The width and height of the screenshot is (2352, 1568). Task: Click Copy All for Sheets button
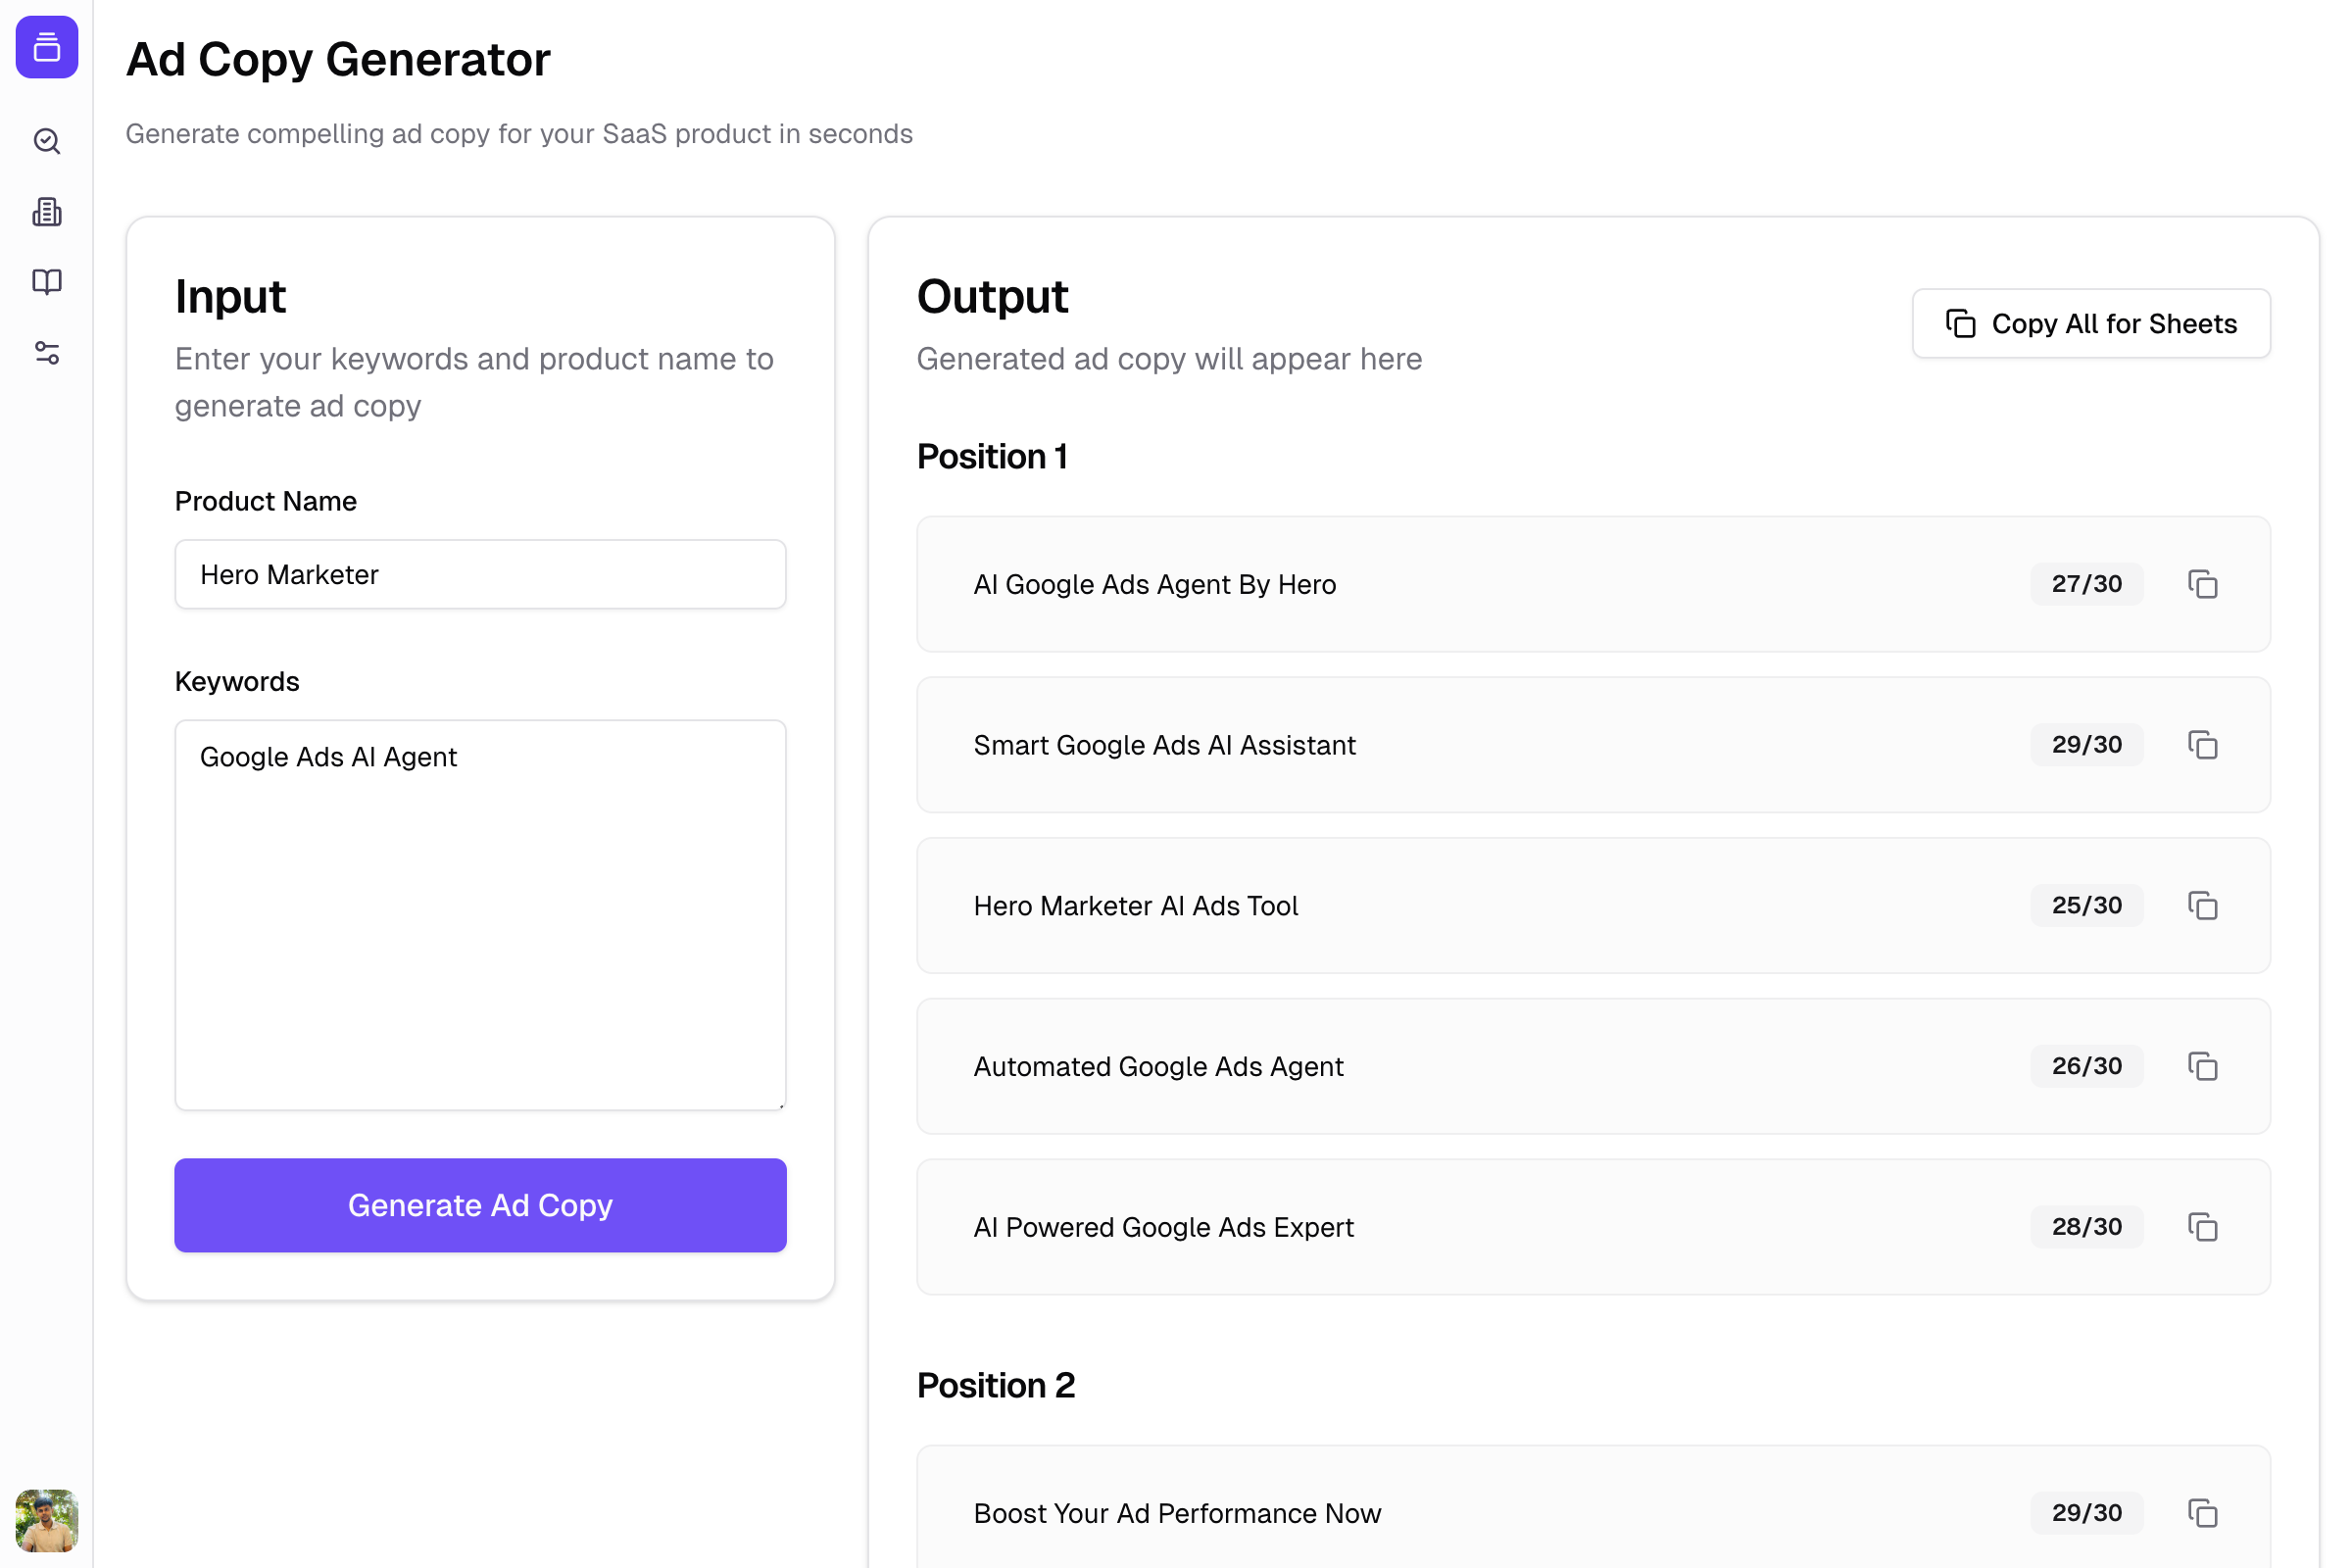(2091, 323)
